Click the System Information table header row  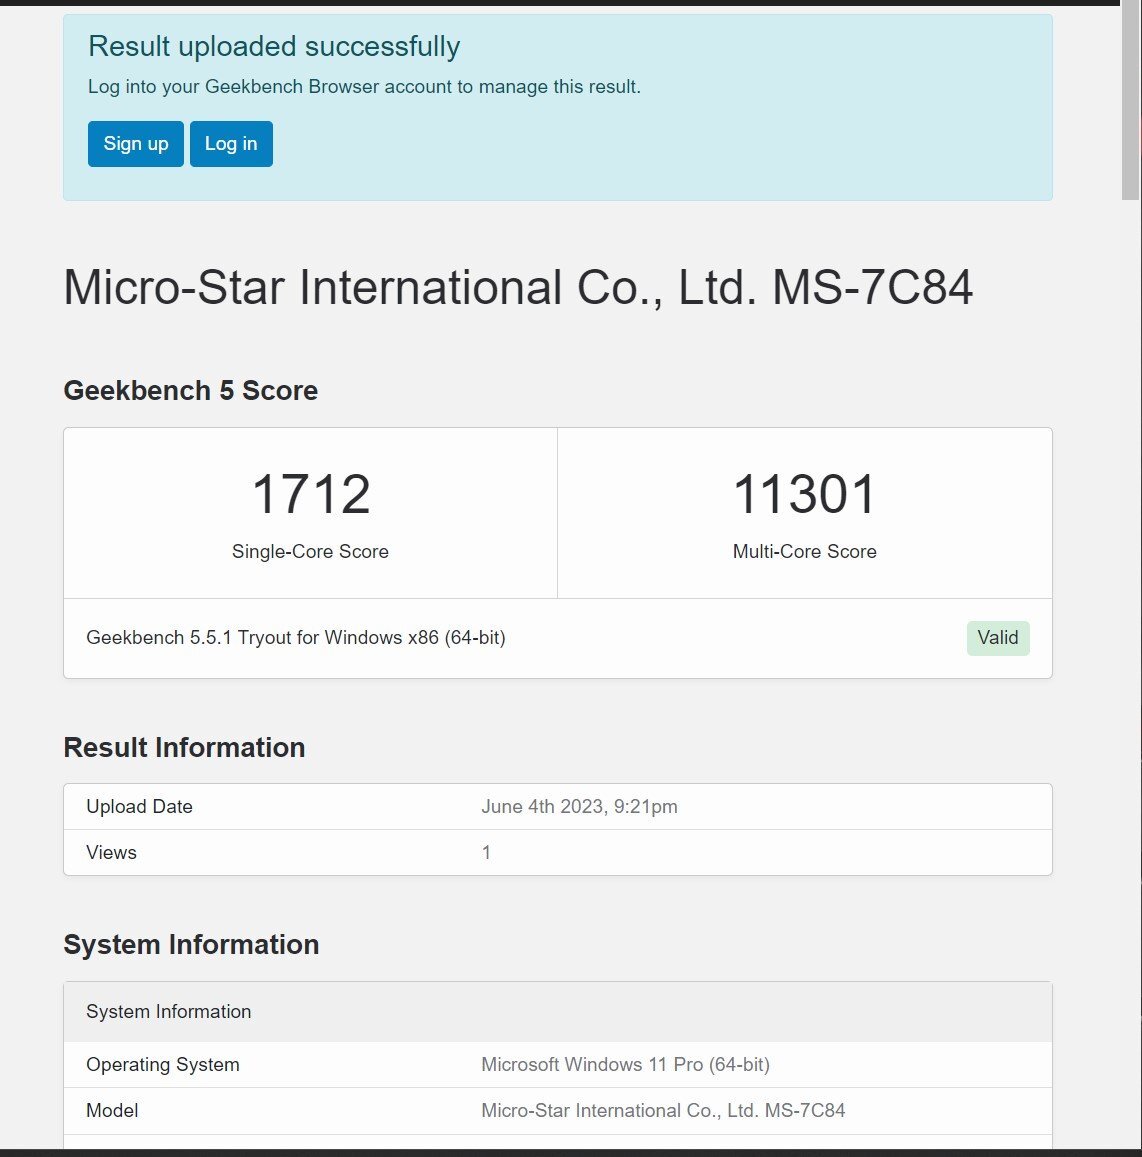558,1012
